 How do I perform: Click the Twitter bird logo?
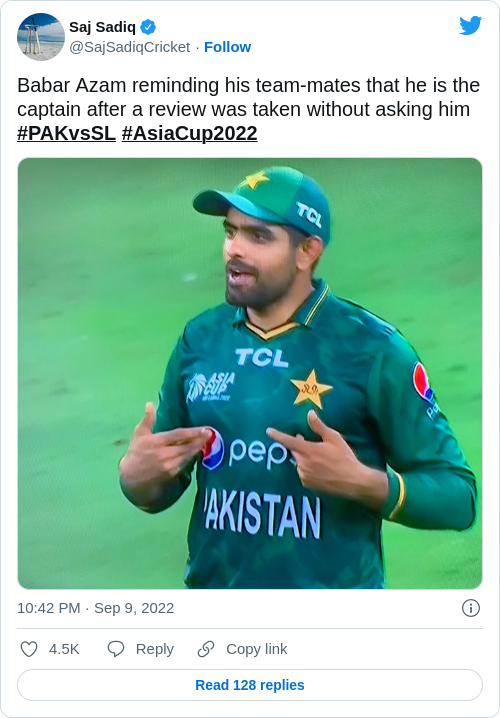471,26
